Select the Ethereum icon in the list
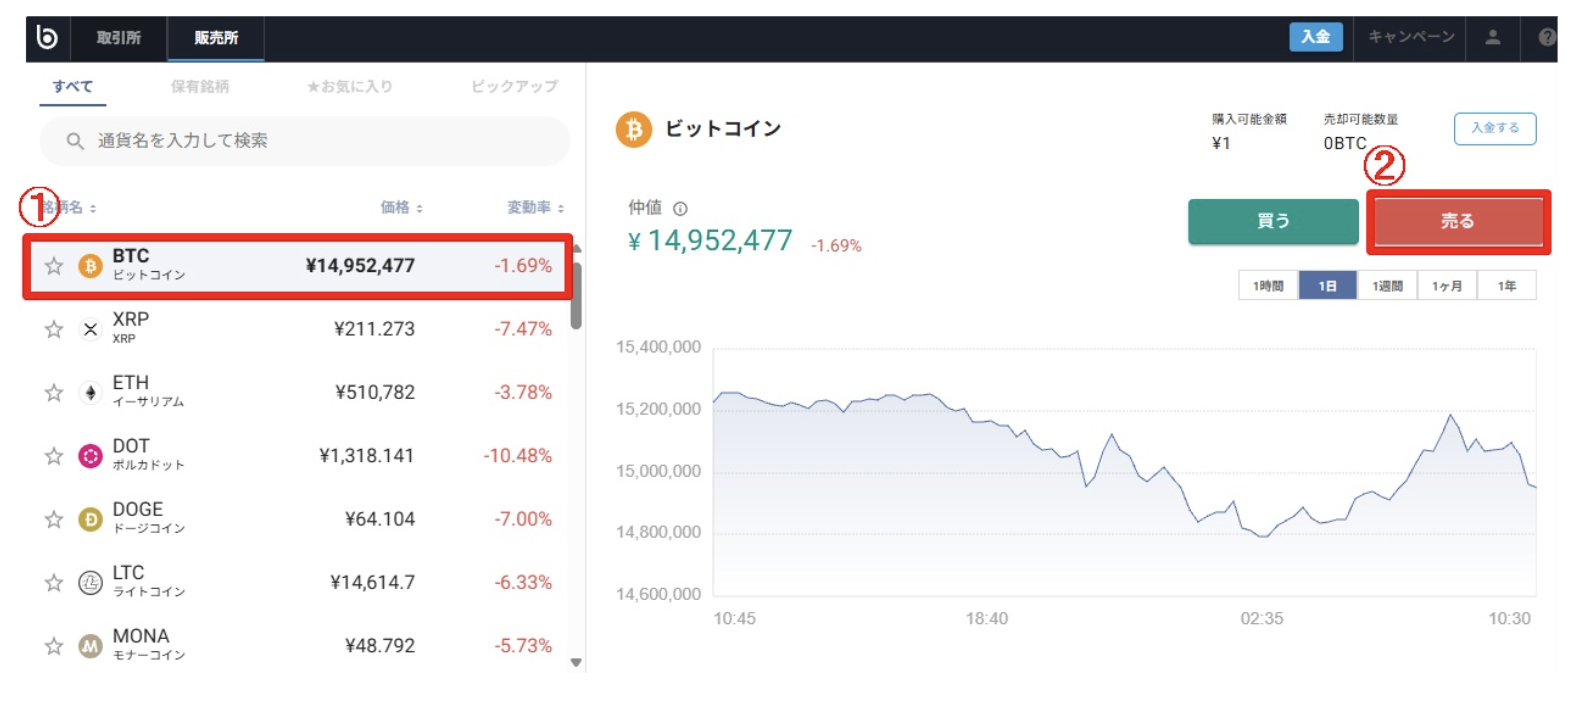1578x706 pixels. click(x=90, y=391)
